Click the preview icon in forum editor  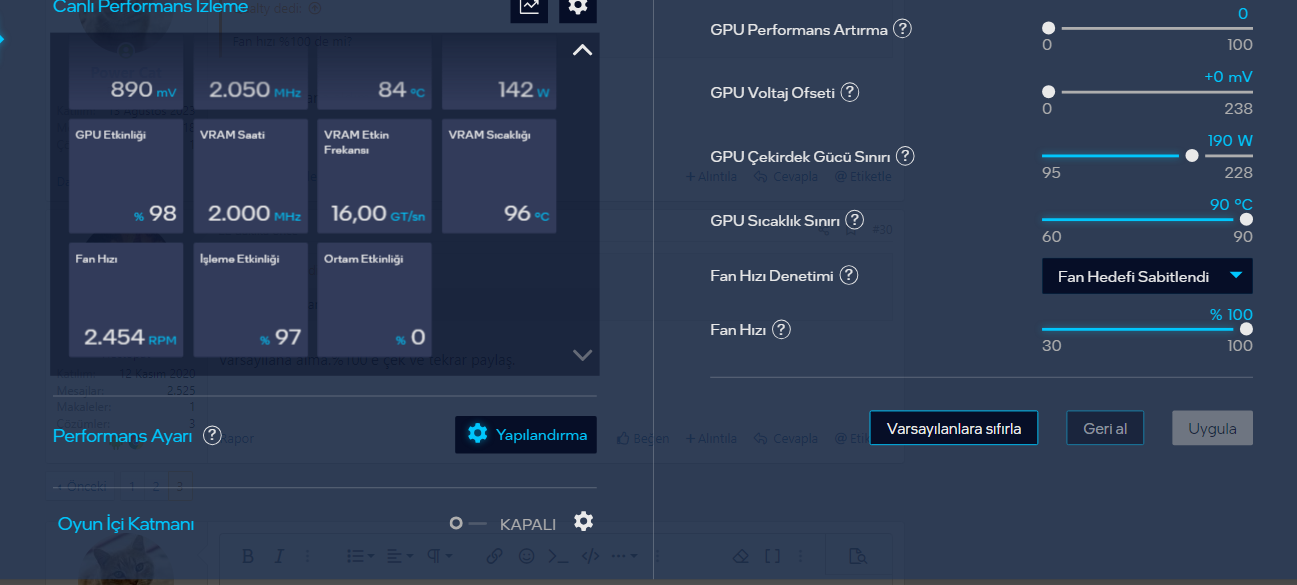click(857, 556)
